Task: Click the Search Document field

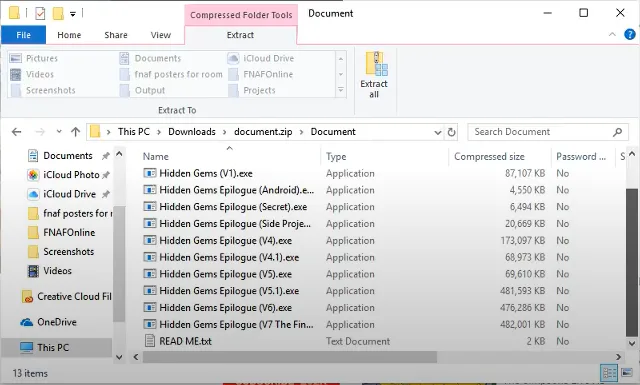Action: (x=547, y=132)
